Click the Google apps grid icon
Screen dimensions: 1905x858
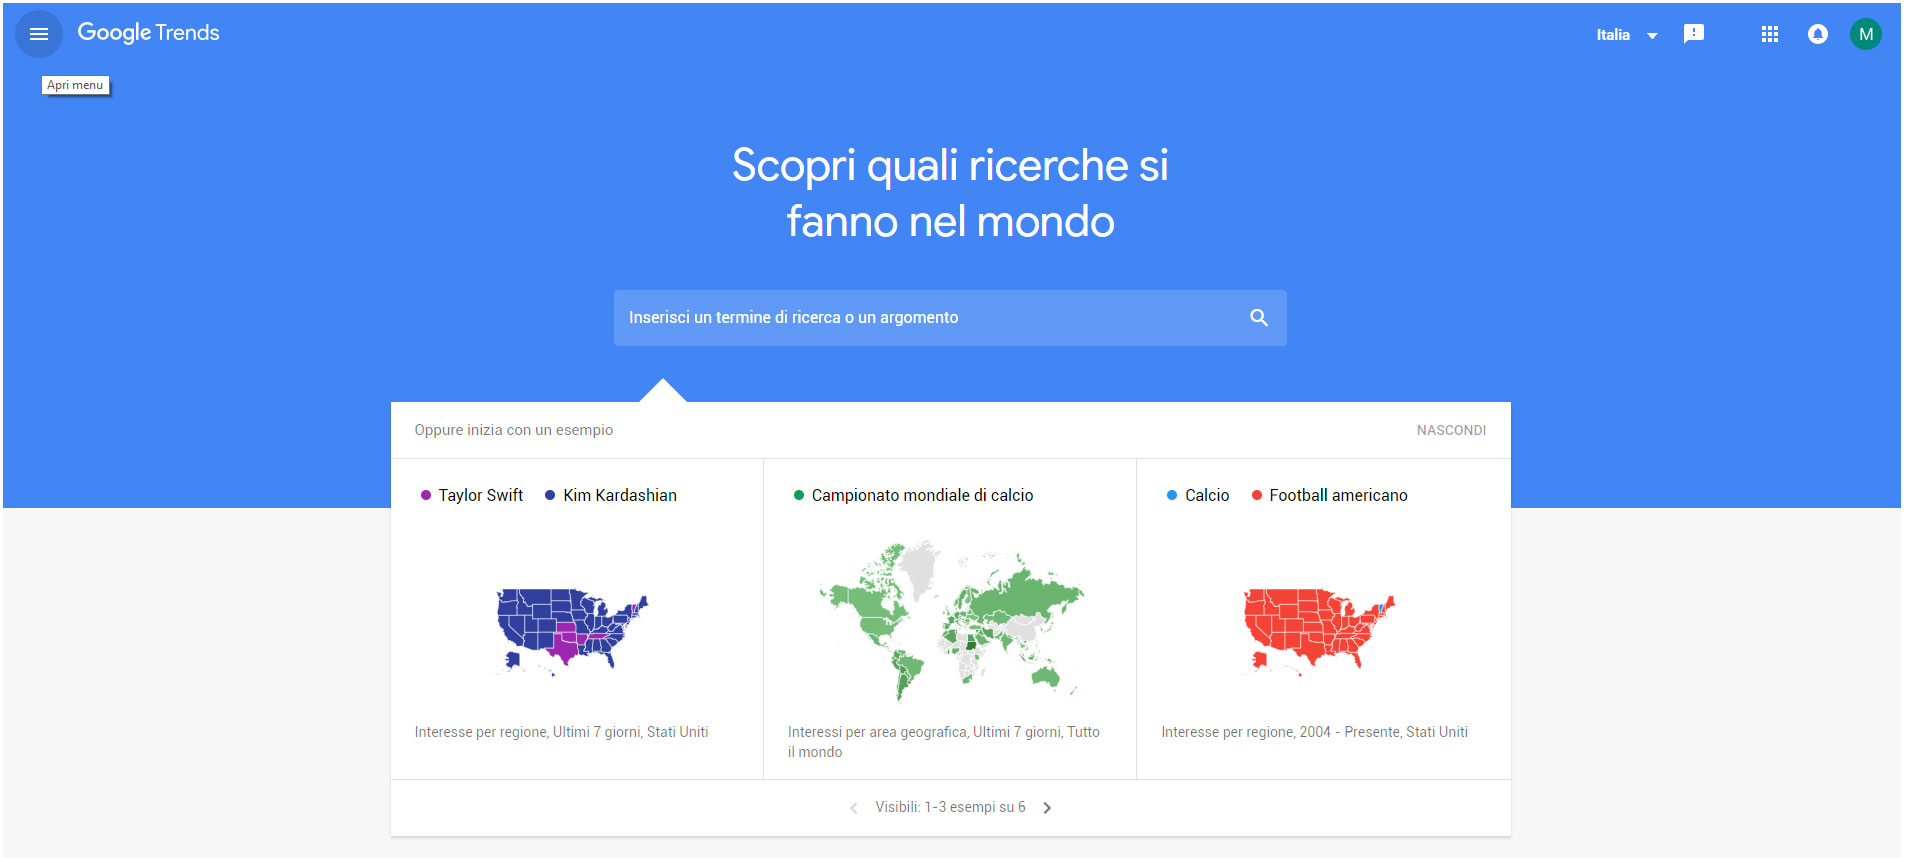click(x=1769, y=33)
